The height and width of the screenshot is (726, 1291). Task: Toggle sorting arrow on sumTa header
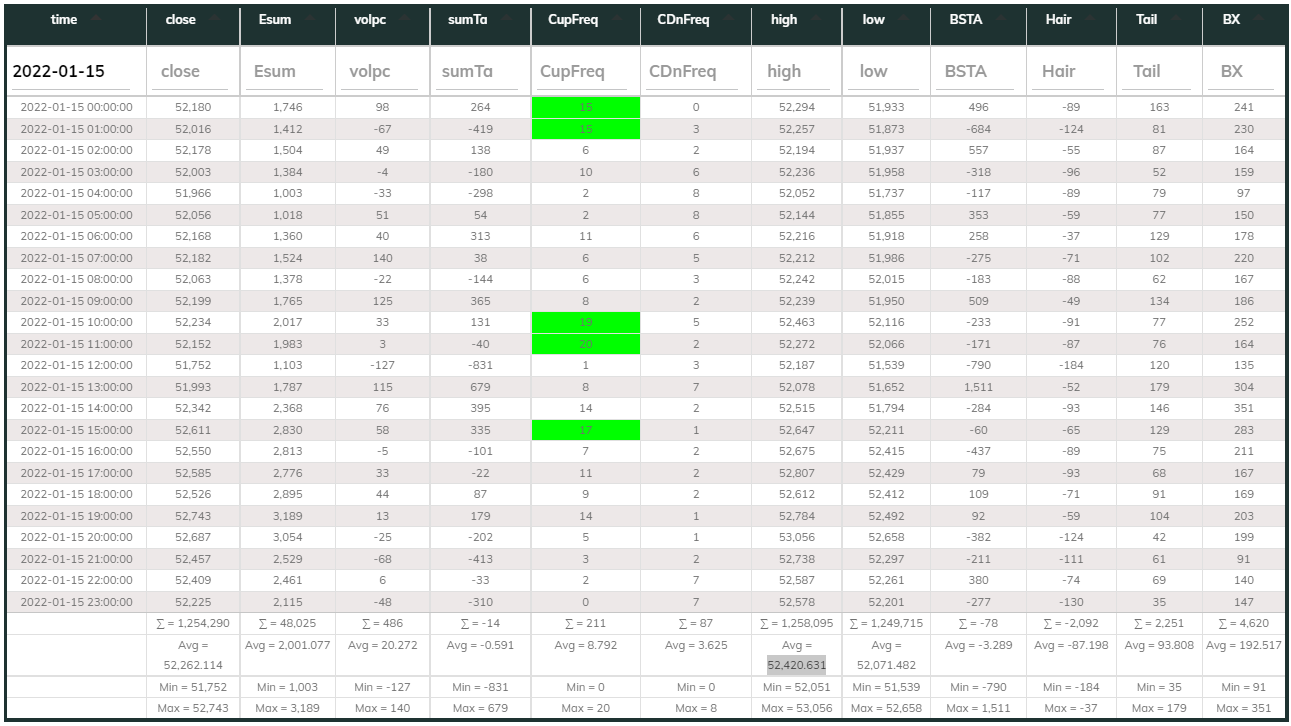(x=505, y=20)
